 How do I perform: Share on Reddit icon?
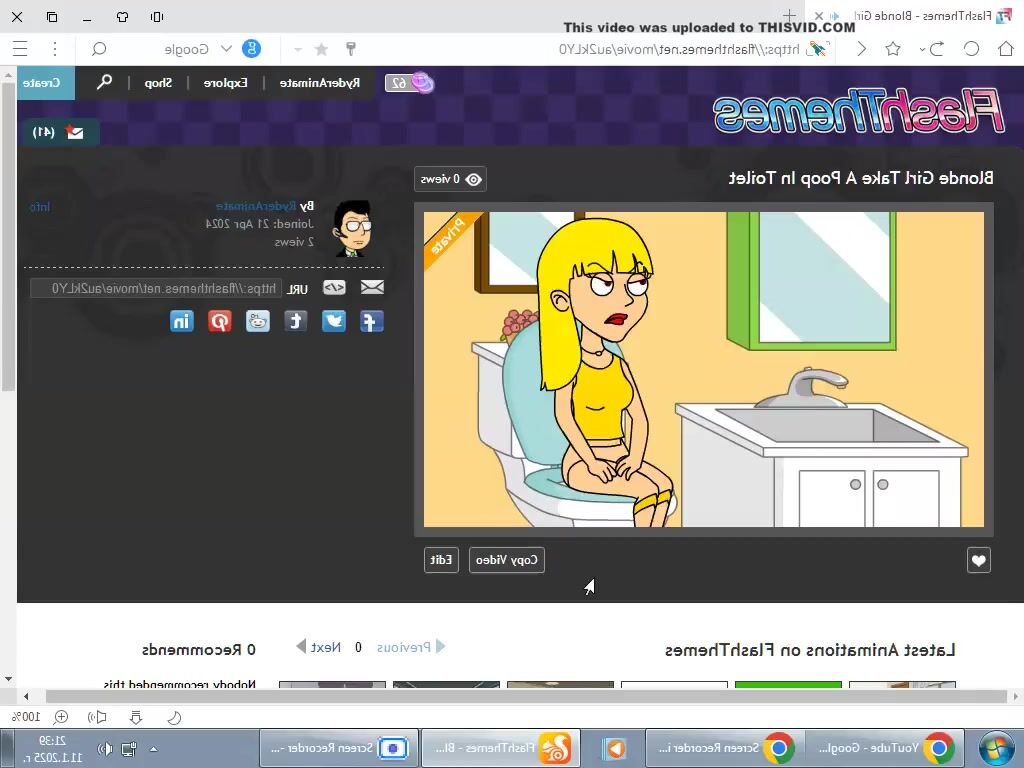(x=258, y=321)
